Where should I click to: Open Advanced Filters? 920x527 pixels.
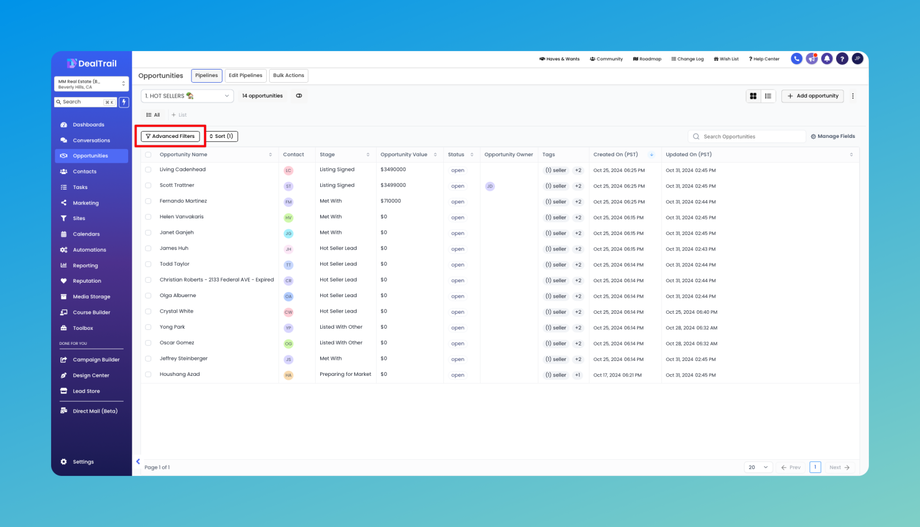click(170, 136)
